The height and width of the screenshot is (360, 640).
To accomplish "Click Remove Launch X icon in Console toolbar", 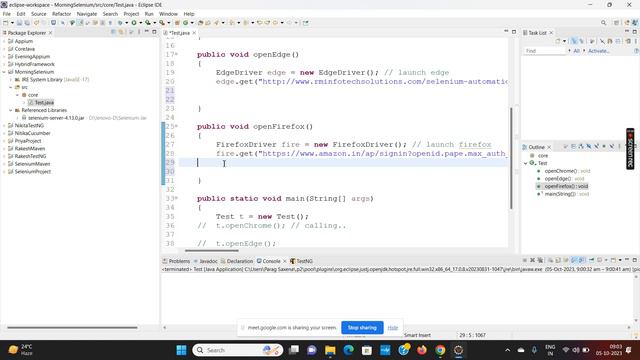I will (532, 260).
